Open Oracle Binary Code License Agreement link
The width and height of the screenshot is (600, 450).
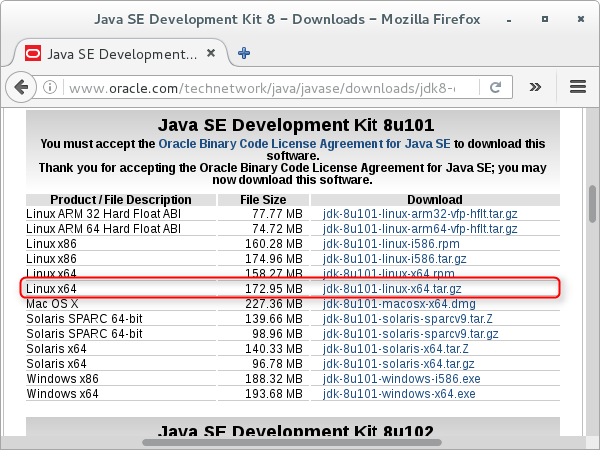pos(304,144)
